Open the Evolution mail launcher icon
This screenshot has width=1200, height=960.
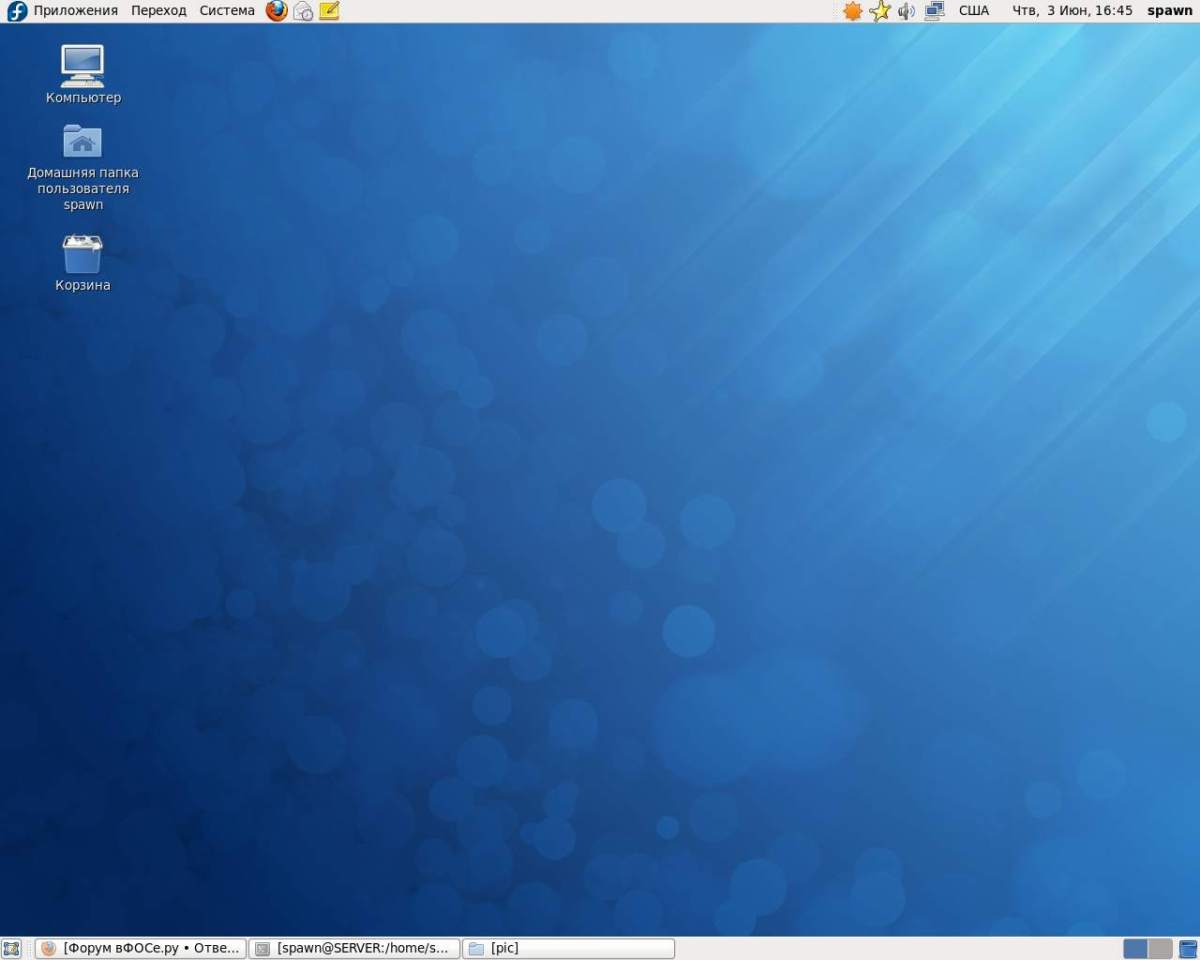click(303, 11)
